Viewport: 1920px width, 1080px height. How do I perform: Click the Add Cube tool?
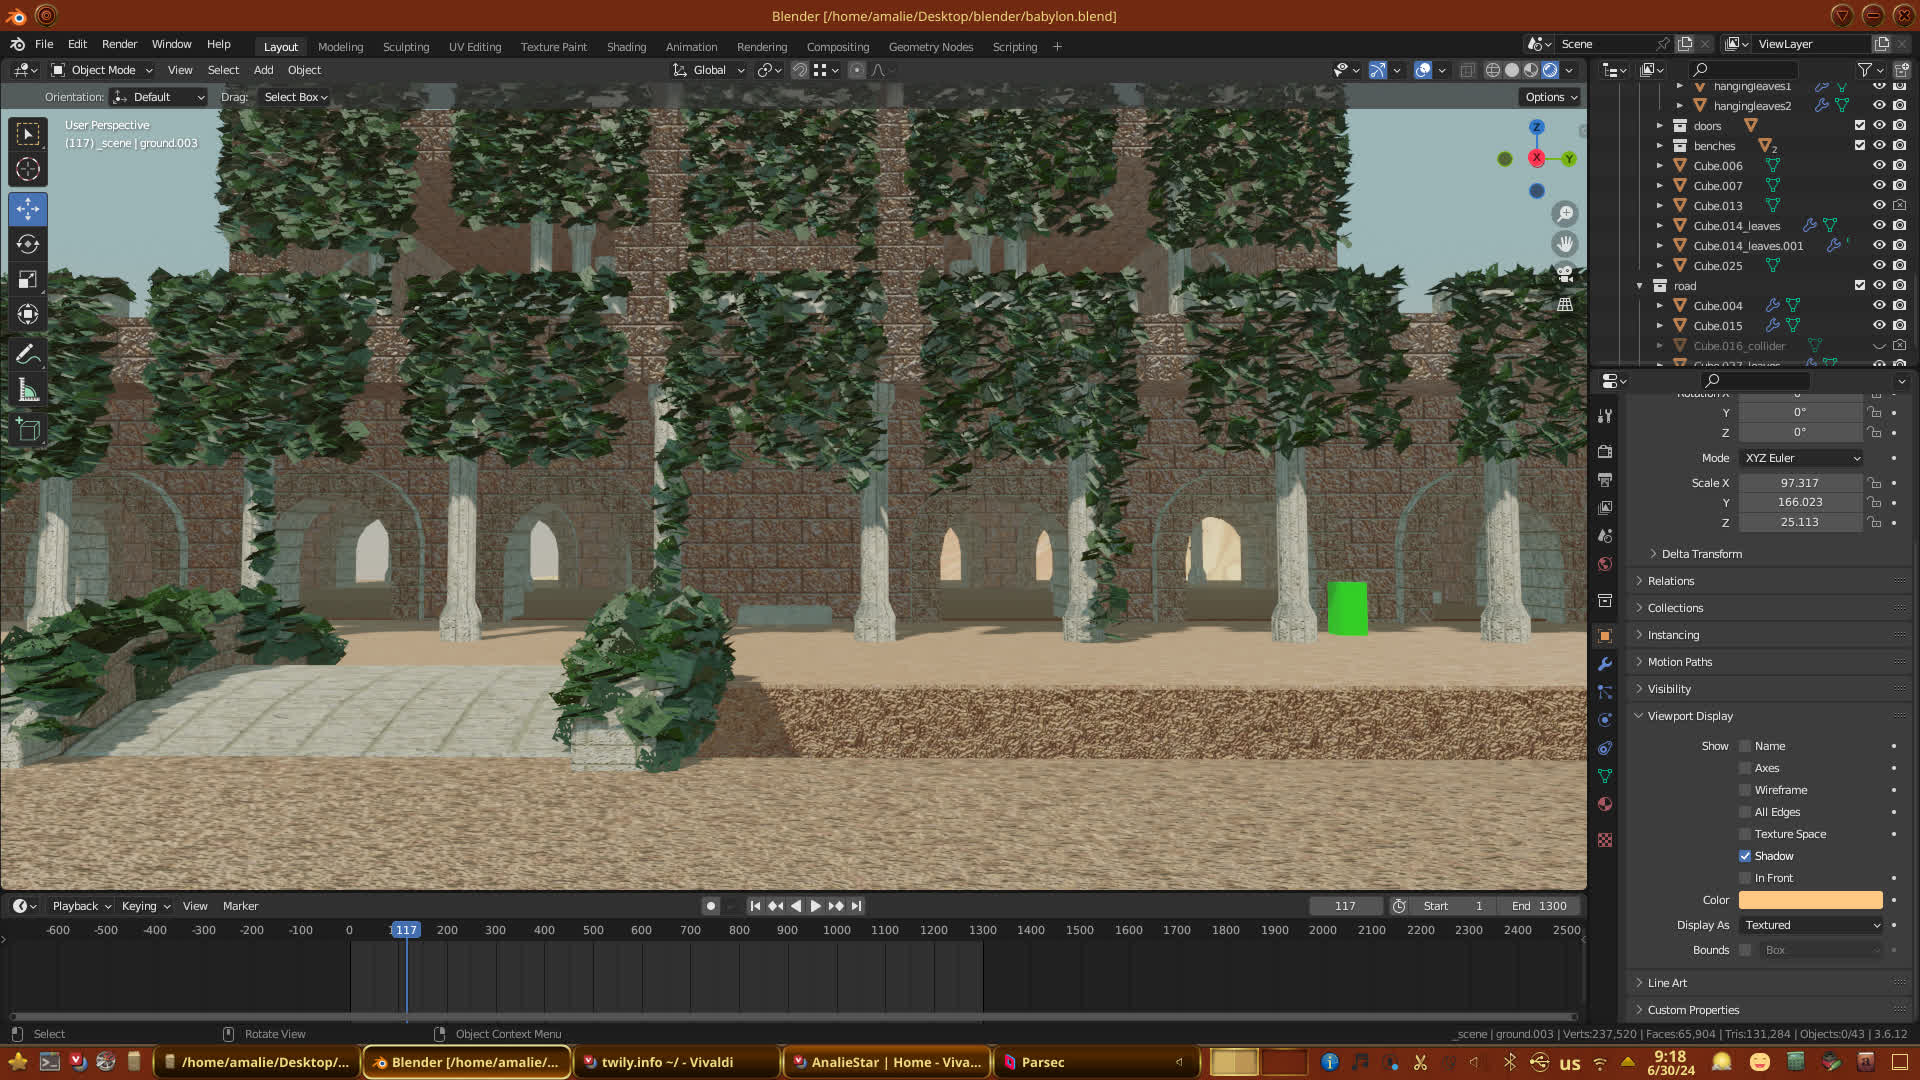28,431
